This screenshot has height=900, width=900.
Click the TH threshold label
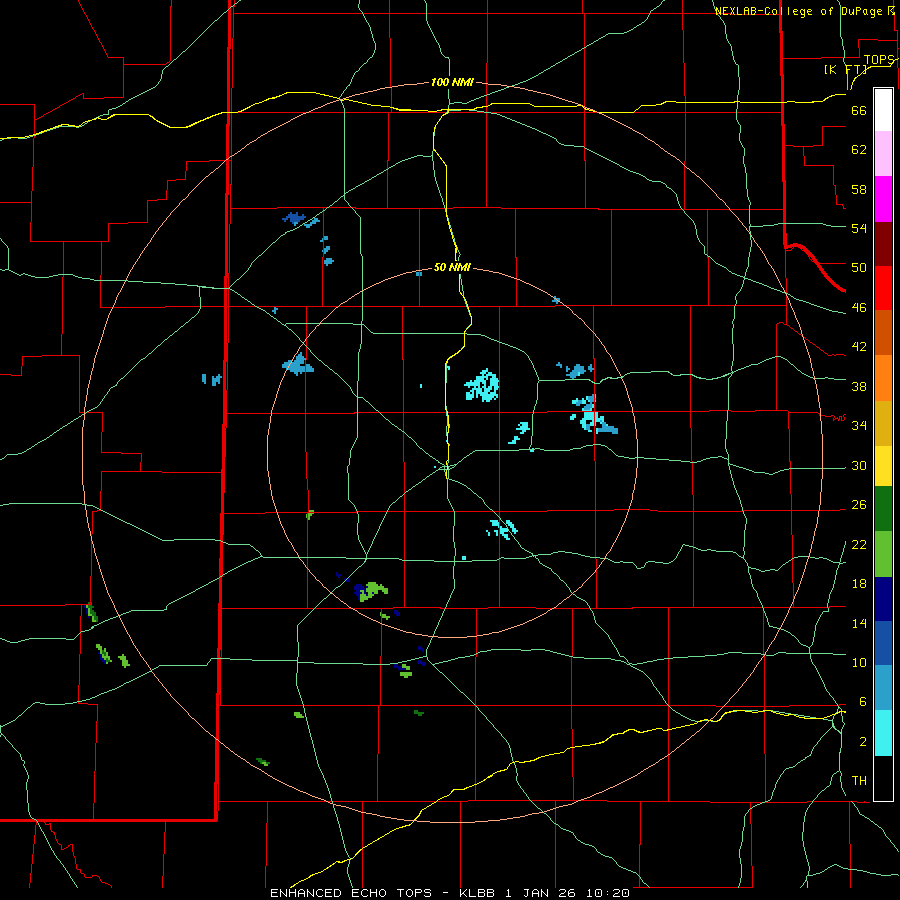click(859, 781)
